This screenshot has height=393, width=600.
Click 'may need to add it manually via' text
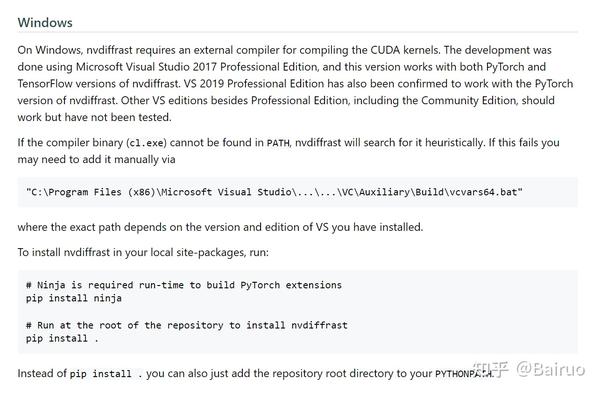click(x=96, y=160)
